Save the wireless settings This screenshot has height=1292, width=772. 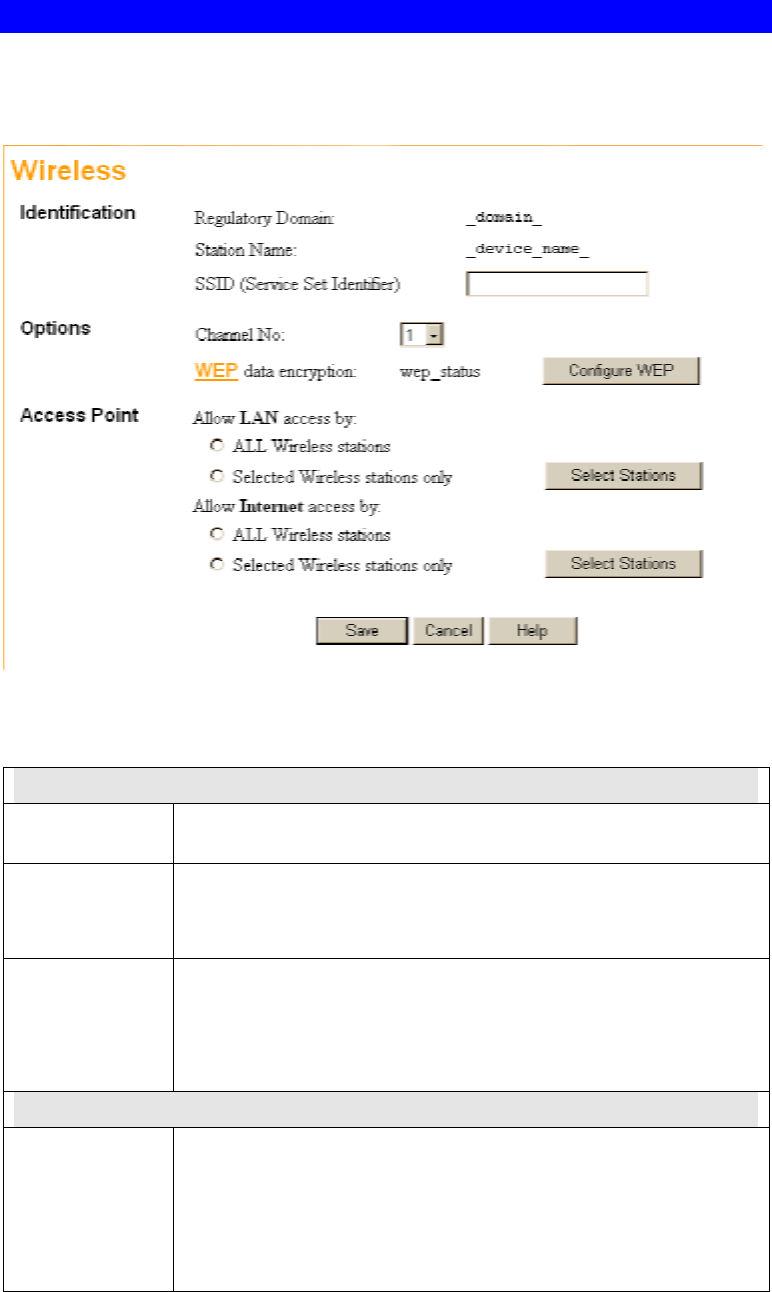(362, 631)
